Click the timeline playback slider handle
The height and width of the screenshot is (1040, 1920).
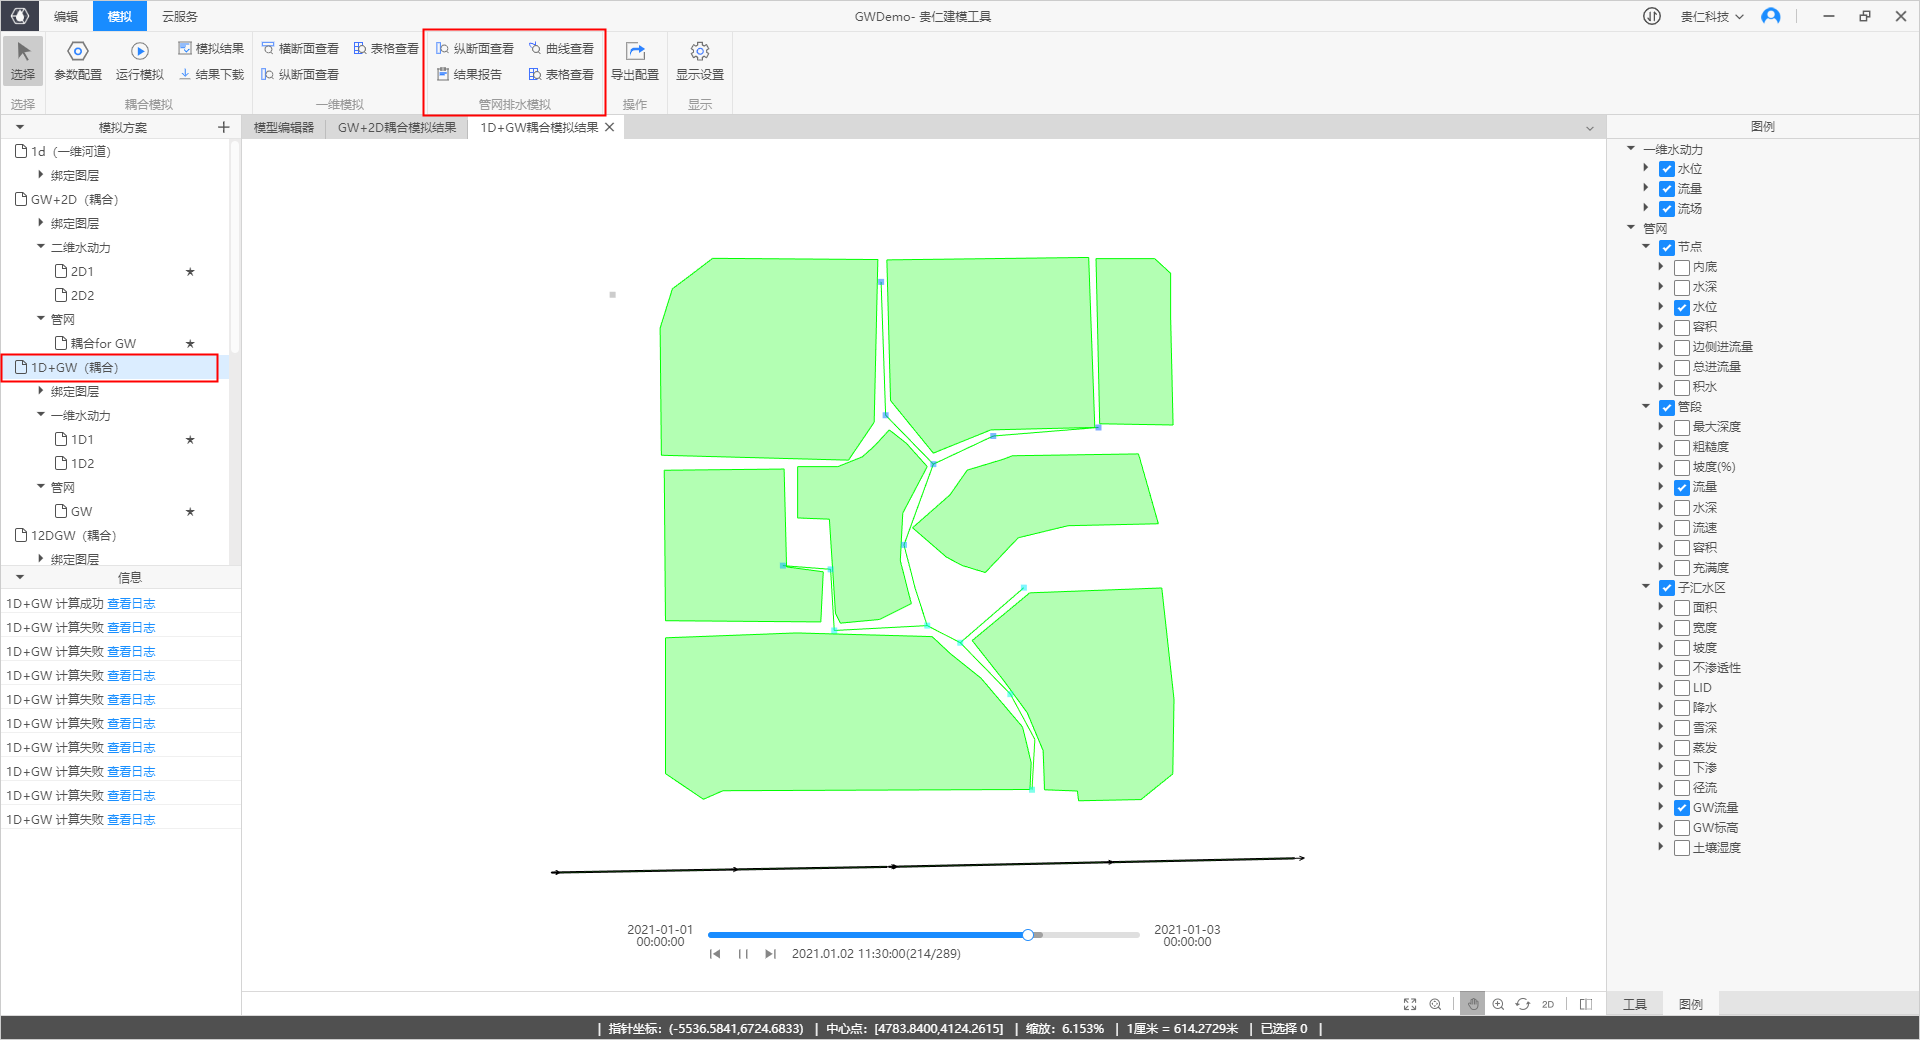pos(1028,935)
